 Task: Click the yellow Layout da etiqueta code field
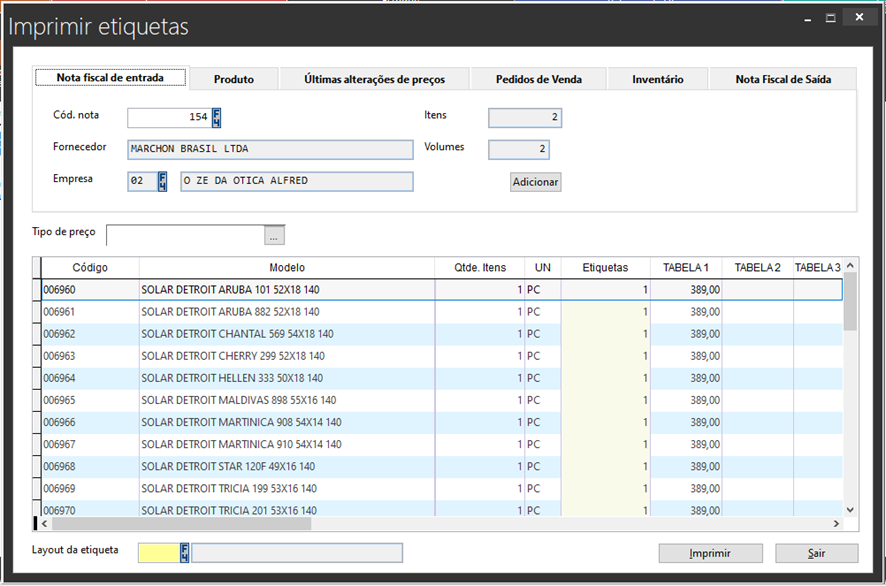pyautogui.click(x=157, y=553)
